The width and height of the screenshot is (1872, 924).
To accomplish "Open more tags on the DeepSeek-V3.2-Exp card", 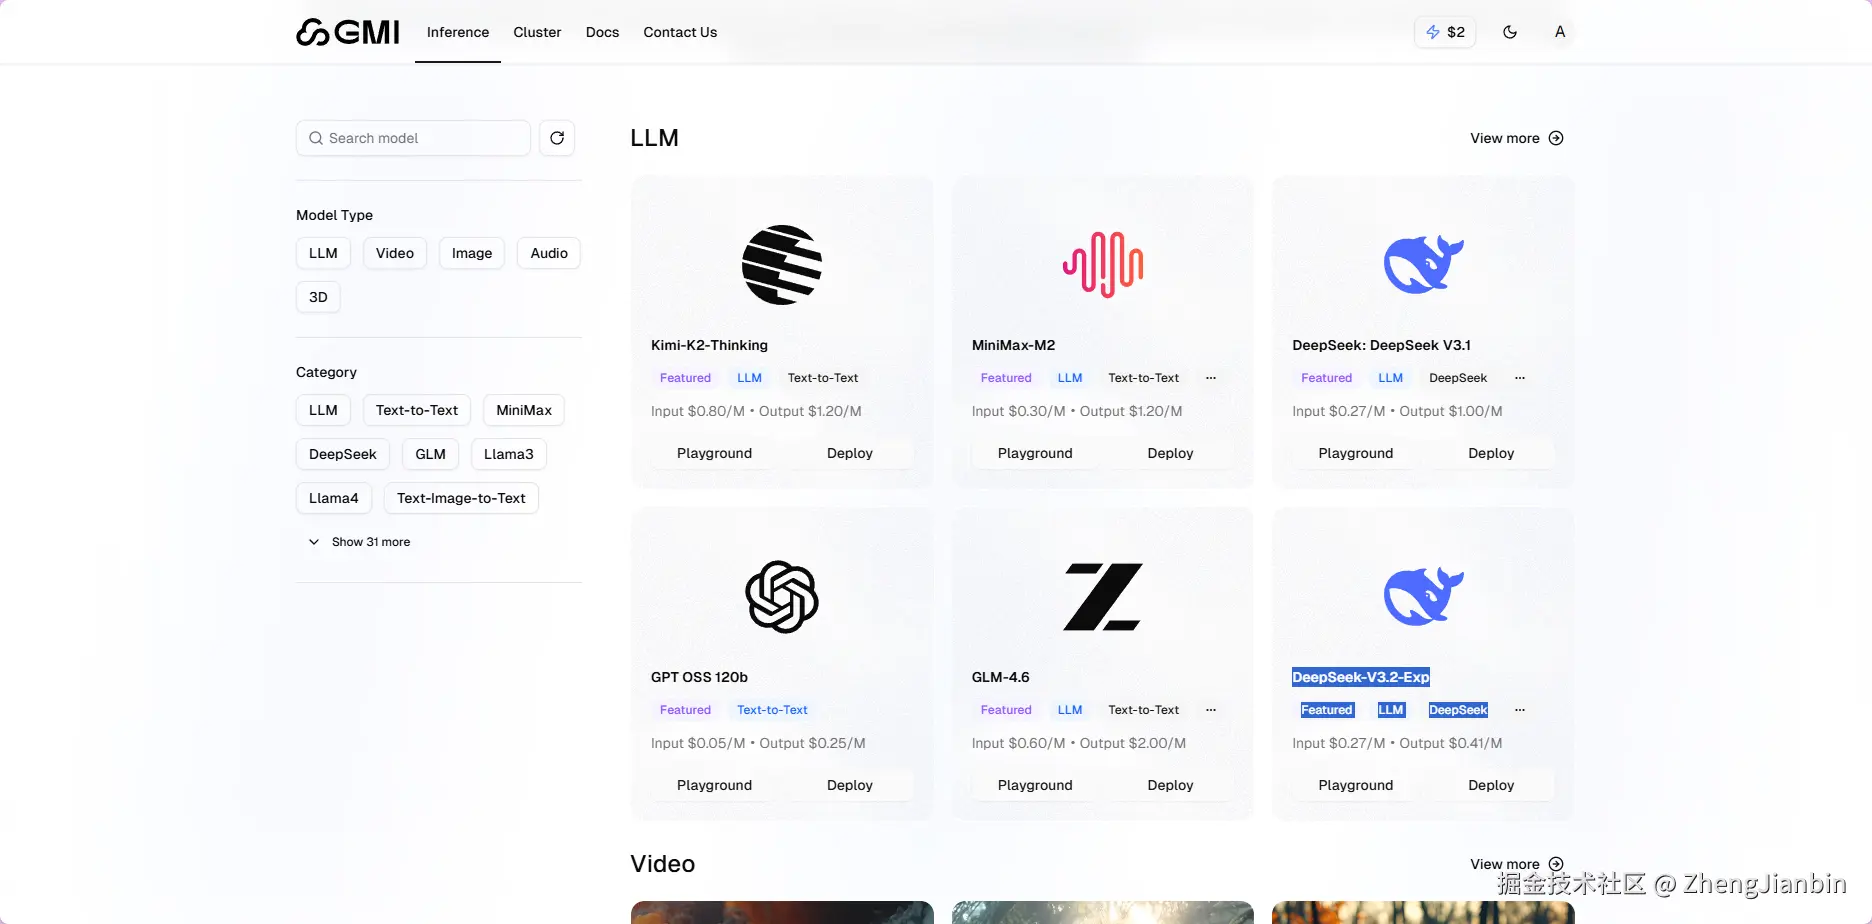I will [1520, 710].
